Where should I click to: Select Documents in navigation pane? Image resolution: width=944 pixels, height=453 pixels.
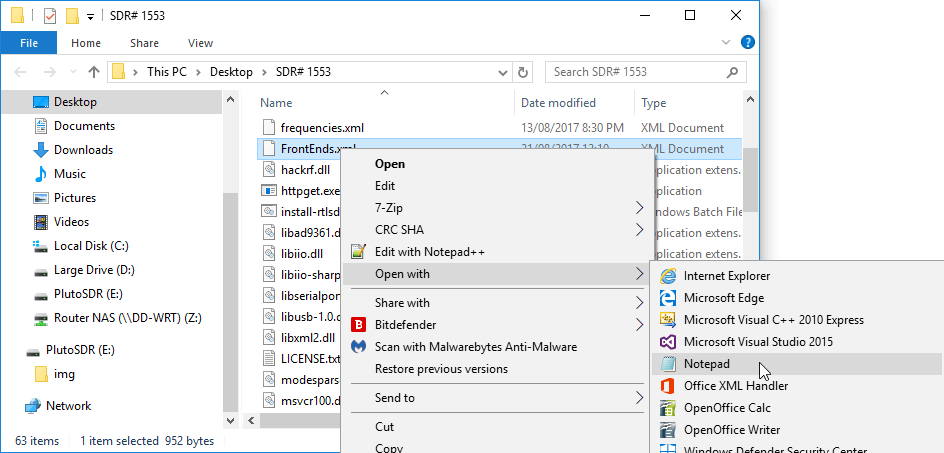84,126
